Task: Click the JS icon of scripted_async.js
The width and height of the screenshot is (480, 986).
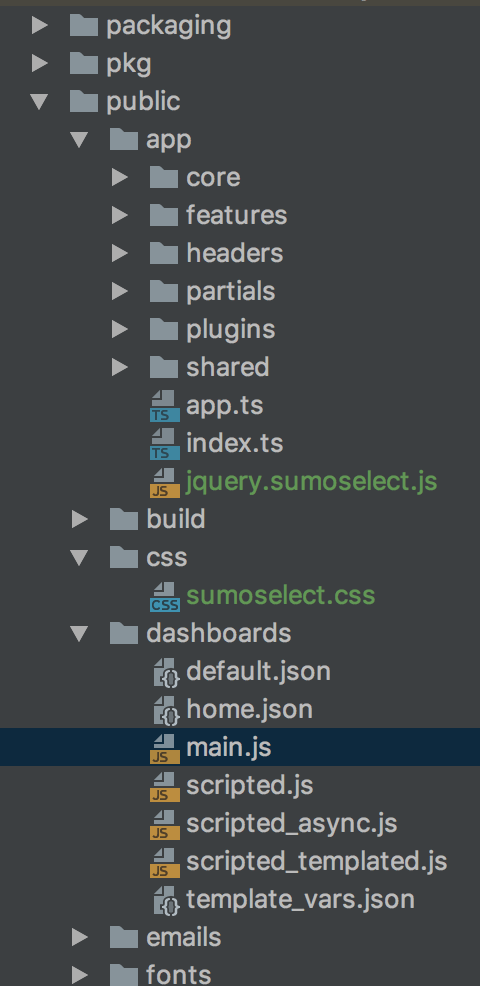Action: [x=164, y=824]
